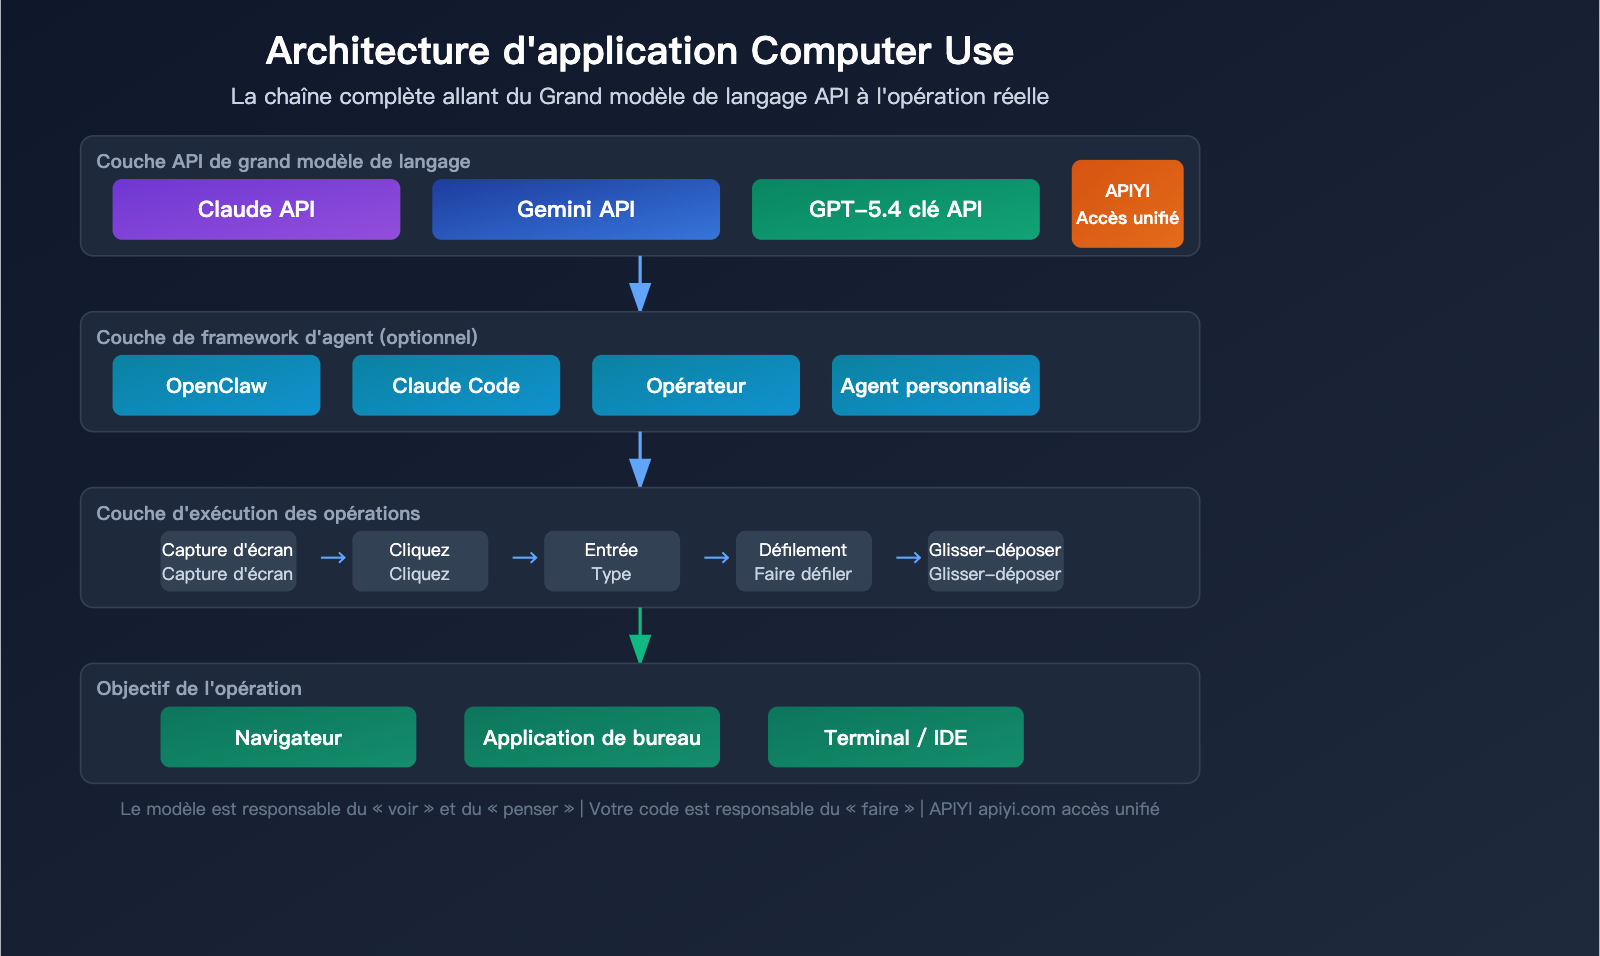
Task: Choose Agent personnalisé
Action: [935, 385]
